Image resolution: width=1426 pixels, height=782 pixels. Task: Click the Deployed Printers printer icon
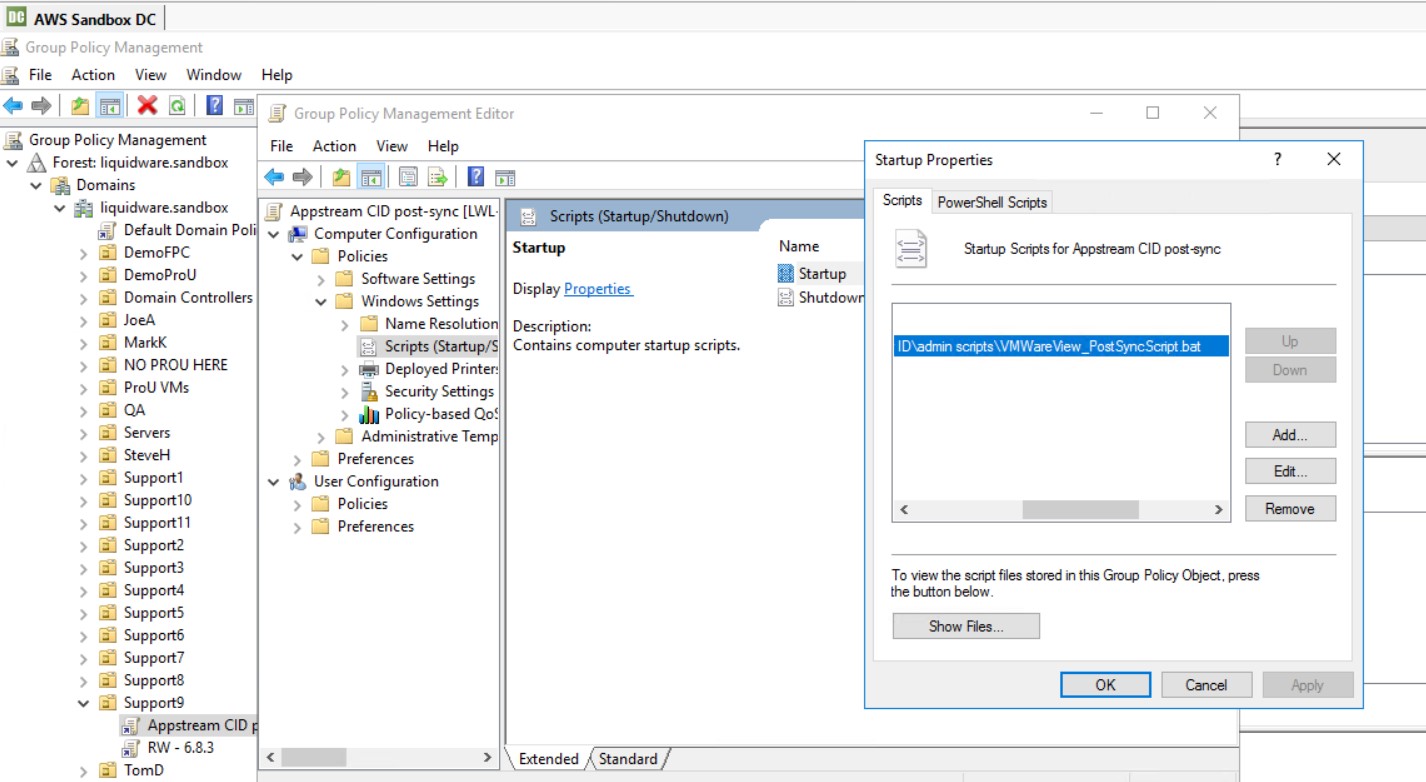tap(369, 369)
